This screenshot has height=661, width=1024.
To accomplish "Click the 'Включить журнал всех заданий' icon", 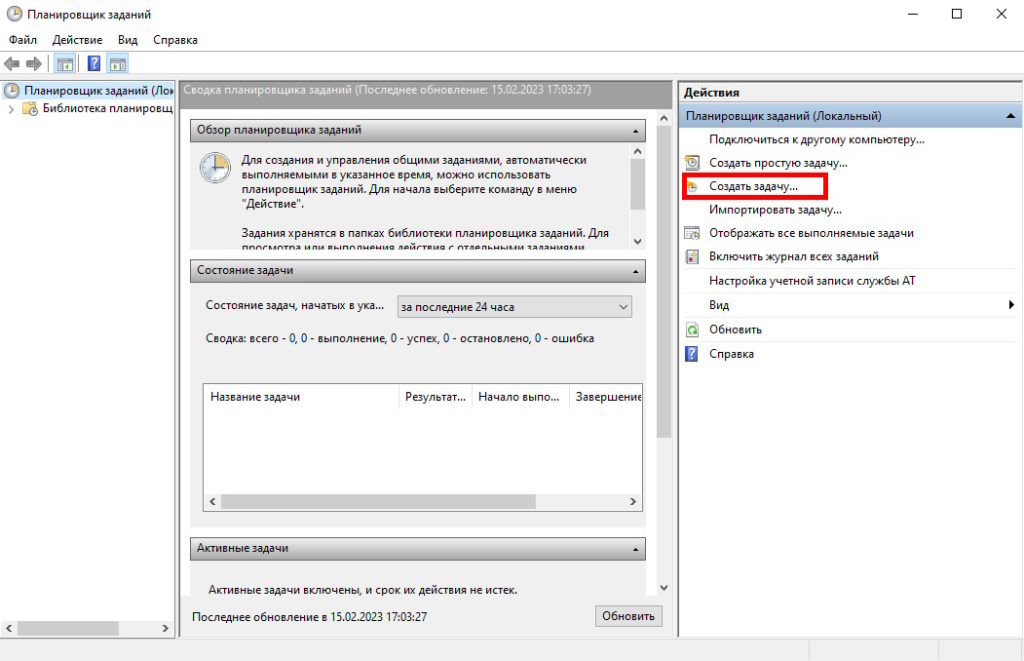I will 691,257.
